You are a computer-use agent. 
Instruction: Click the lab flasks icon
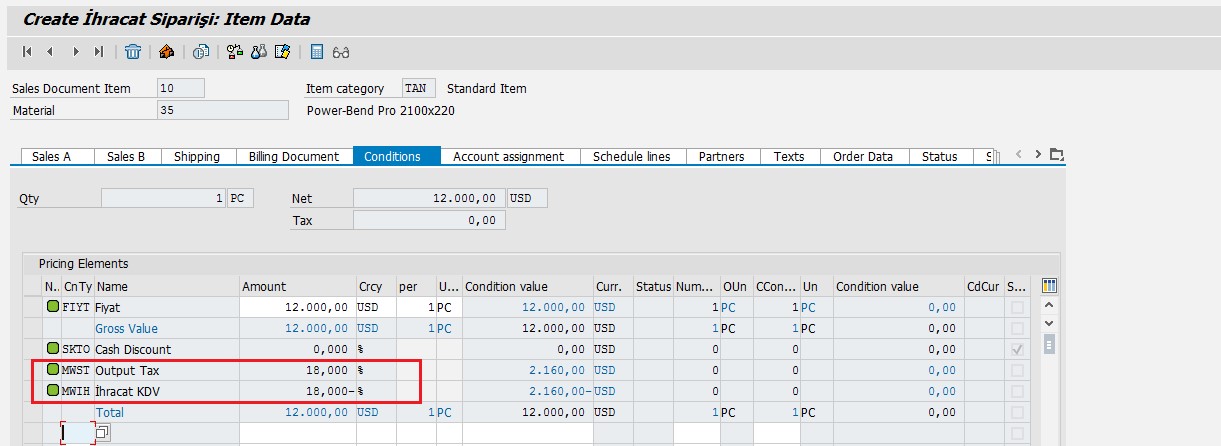259,52
